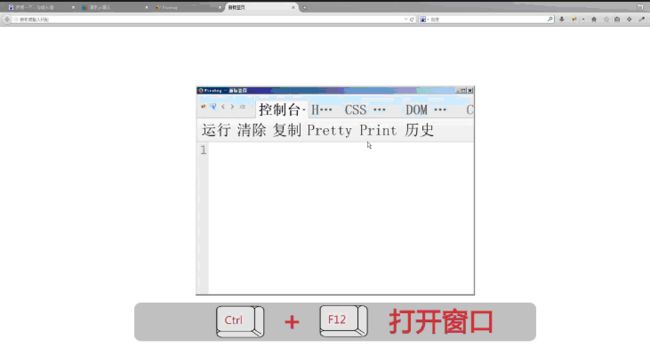This screenshot has height=364, width=650.
Task: Open the URL bar history dropdown arrow
Action: click(x=405, y=19)
